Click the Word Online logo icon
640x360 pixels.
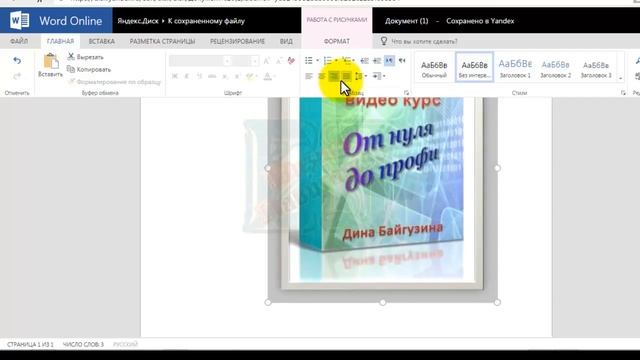[x=20, y=20]
